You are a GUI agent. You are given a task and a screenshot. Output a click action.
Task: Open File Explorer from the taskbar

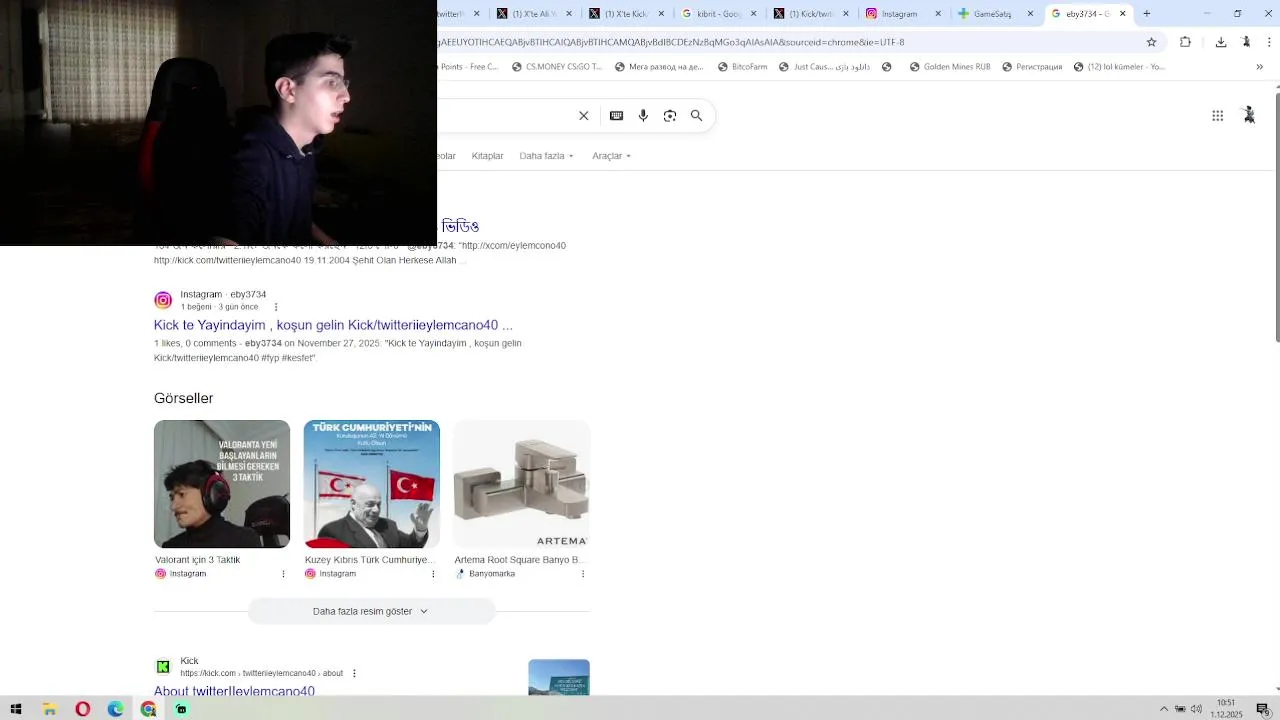click(x=49, y=709)
